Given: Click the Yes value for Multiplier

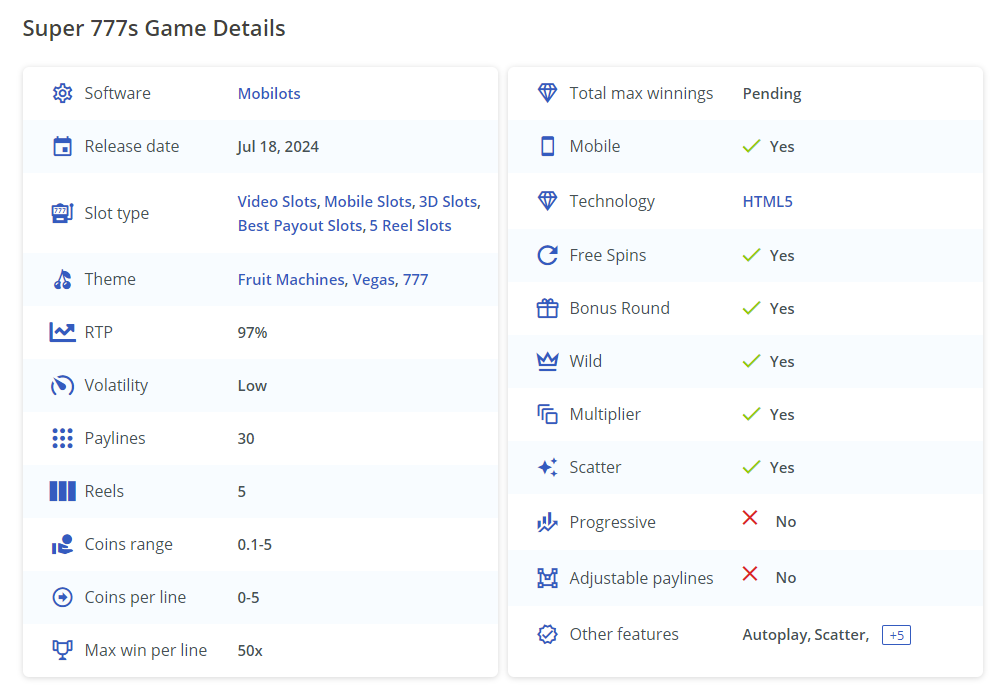Looking at the screenshot, I should (782, 415).
